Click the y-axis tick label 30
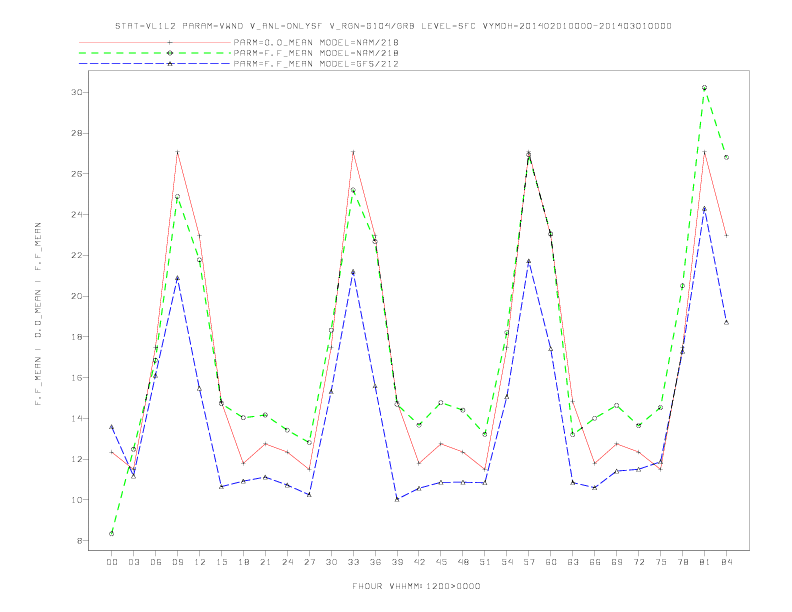 tap(77, 92)
